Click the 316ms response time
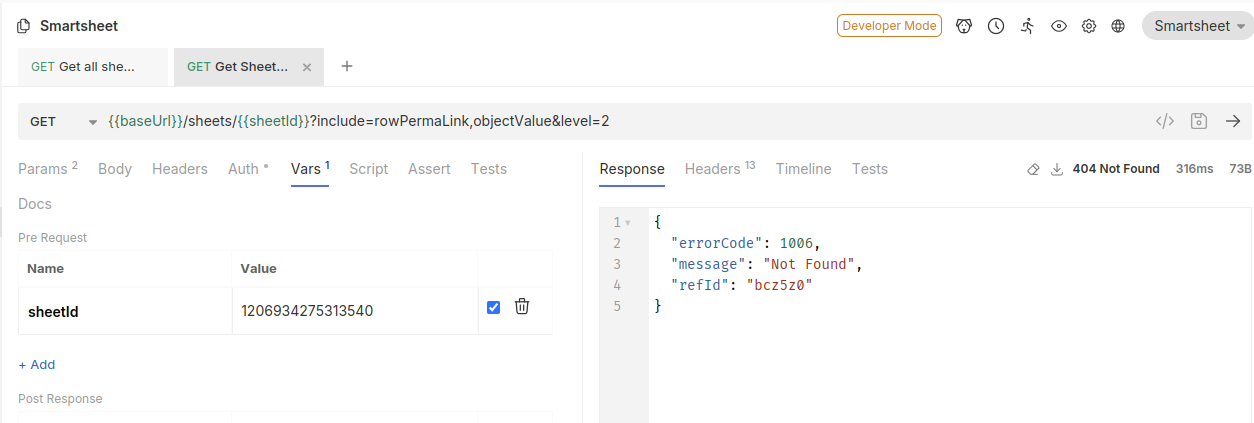This screenshot has height=423, width=1254. pyautogui.click(x=1194, y=169)
